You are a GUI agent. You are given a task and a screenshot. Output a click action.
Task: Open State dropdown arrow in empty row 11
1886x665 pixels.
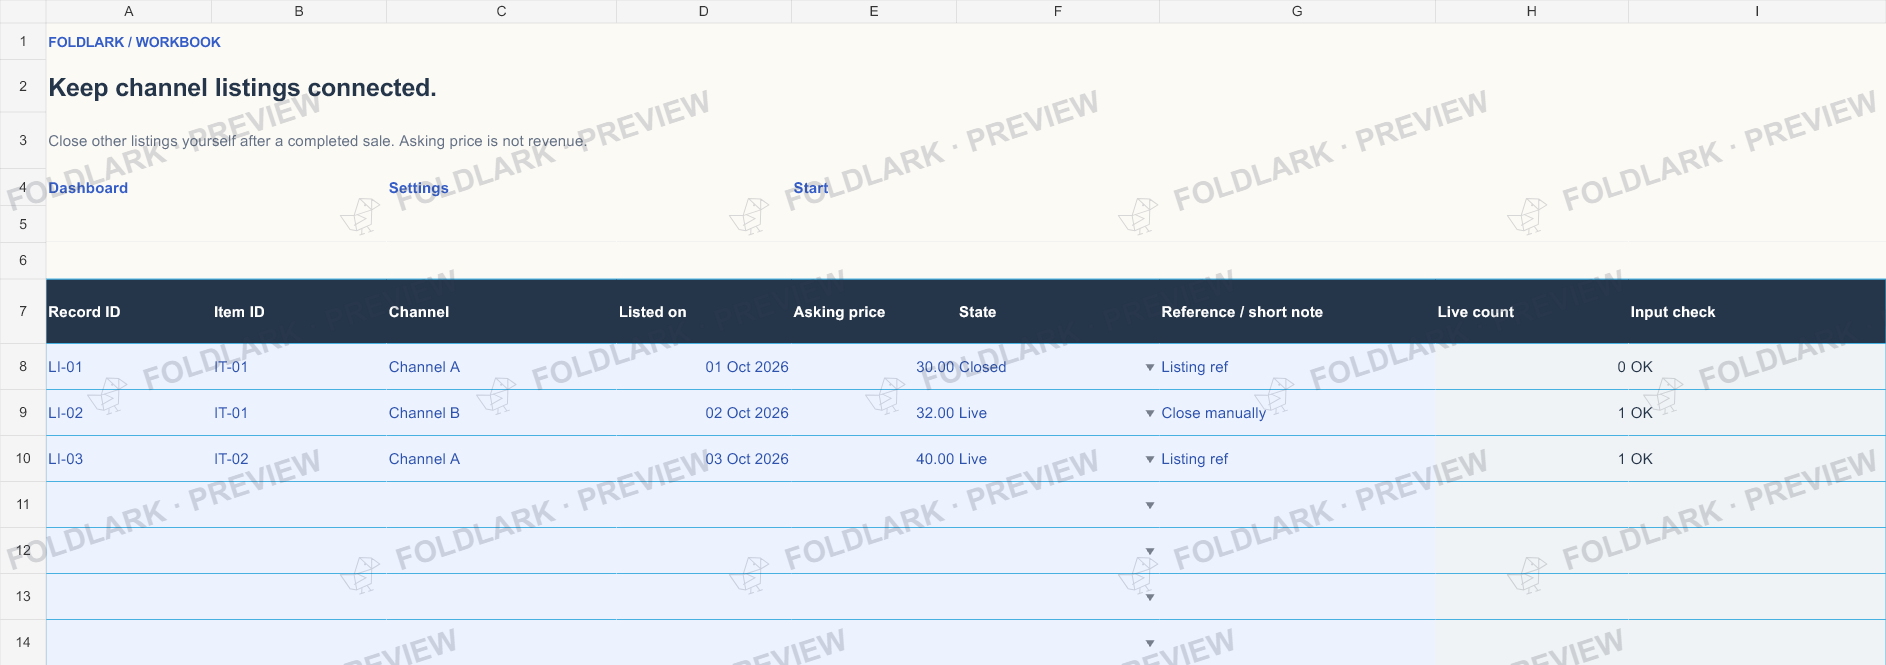tap(1150, 506)
